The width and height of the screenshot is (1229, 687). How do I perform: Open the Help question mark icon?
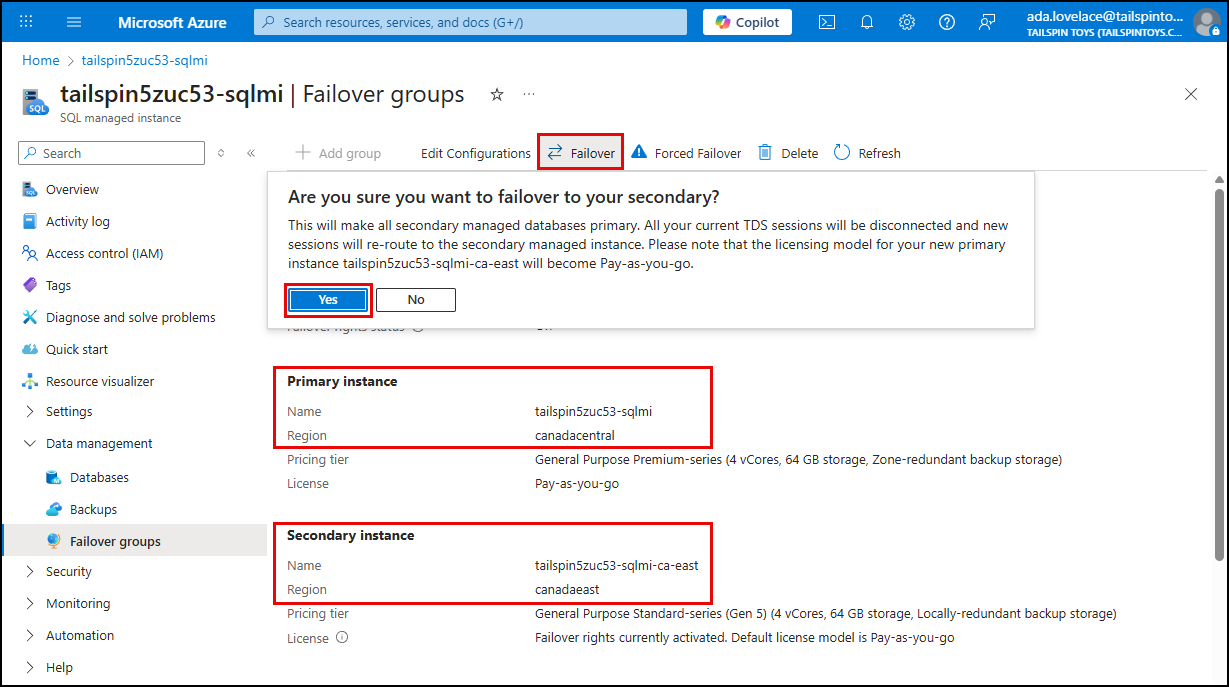946,21
